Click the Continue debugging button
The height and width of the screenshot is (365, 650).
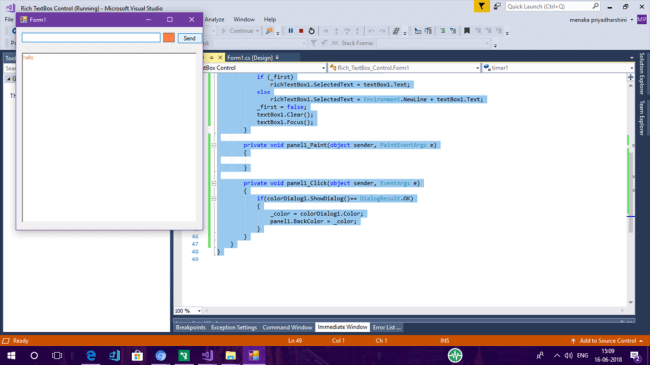click(240, 31)
